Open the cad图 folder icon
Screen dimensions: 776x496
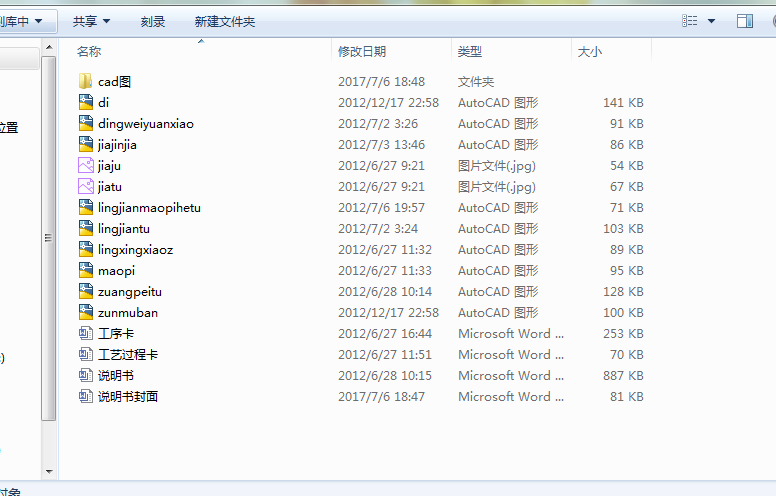tap(85, 82)
